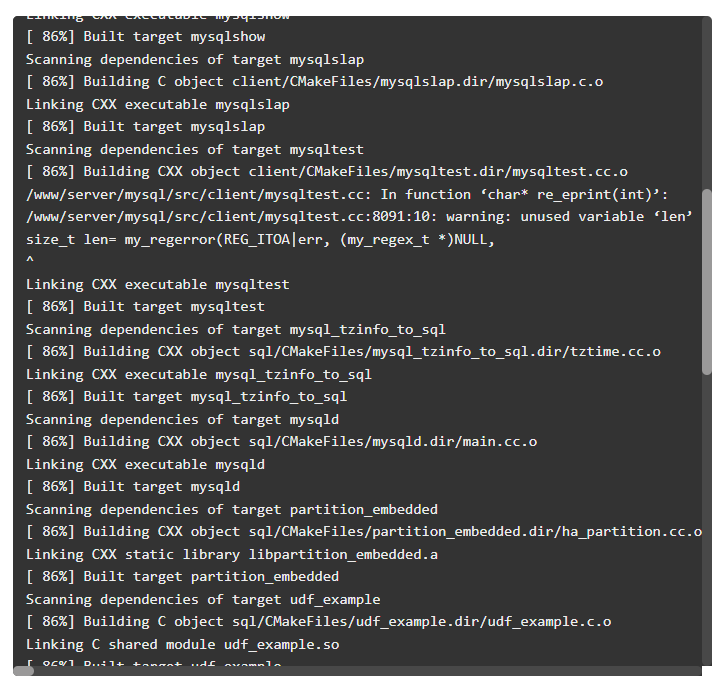Image resolution: width=718 pixels, height=678 pixels.
Task: Click the "unused variable 'len'" warning line
Action: coord(359,217)
